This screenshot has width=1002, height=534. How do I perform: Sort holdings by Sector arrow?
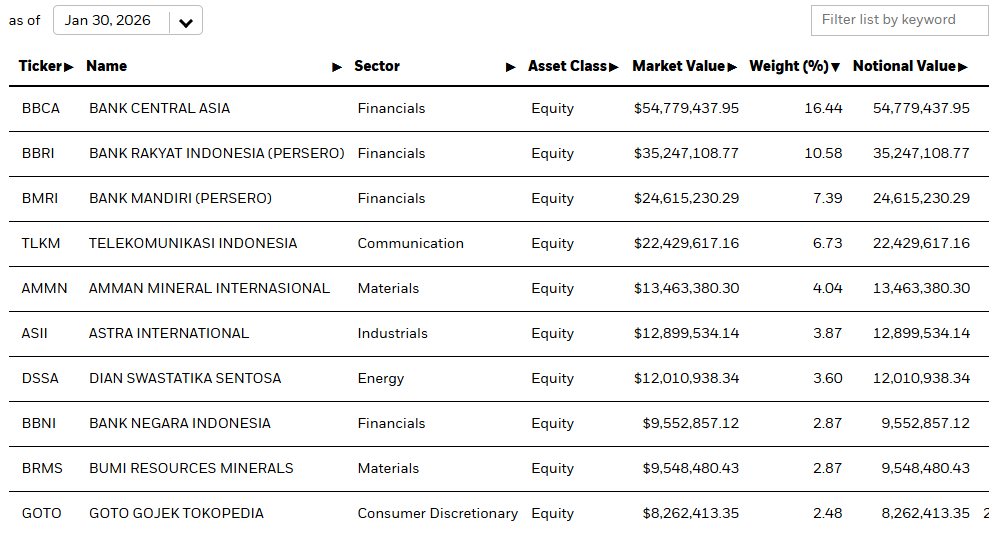click(x=510, y=67)
